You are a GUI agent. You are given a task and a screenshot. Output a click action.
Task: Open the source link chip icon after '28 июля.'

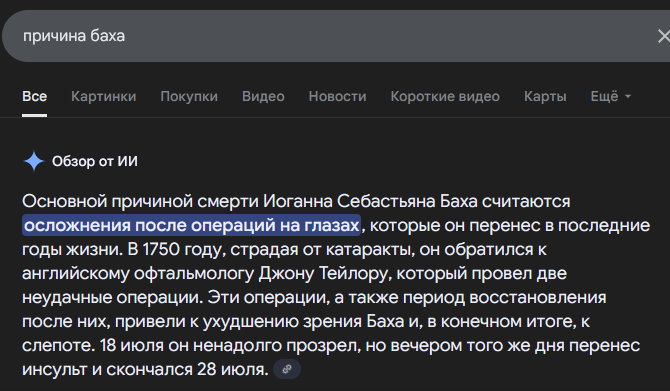[287, 369]
